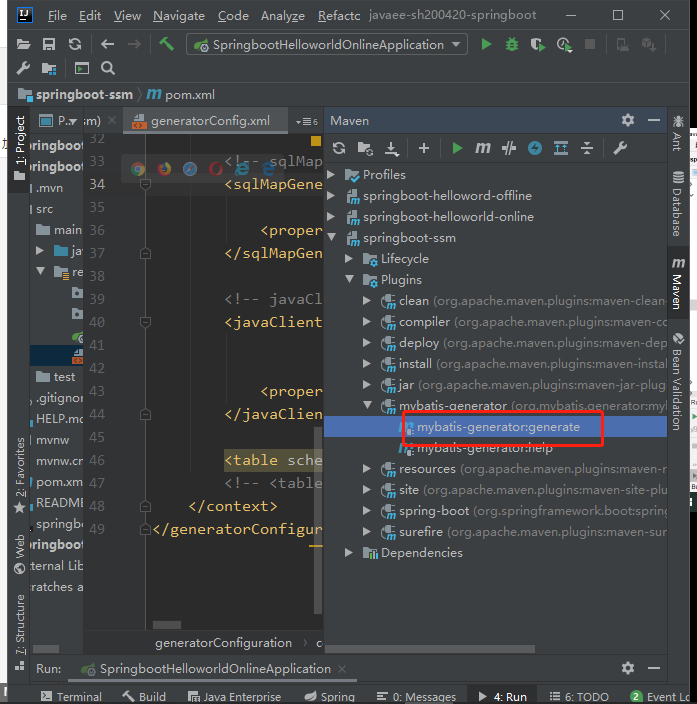The height and width of the screenshot is (704, 697).
Task: Open Run panel gear settings
Action: (628, 668)
